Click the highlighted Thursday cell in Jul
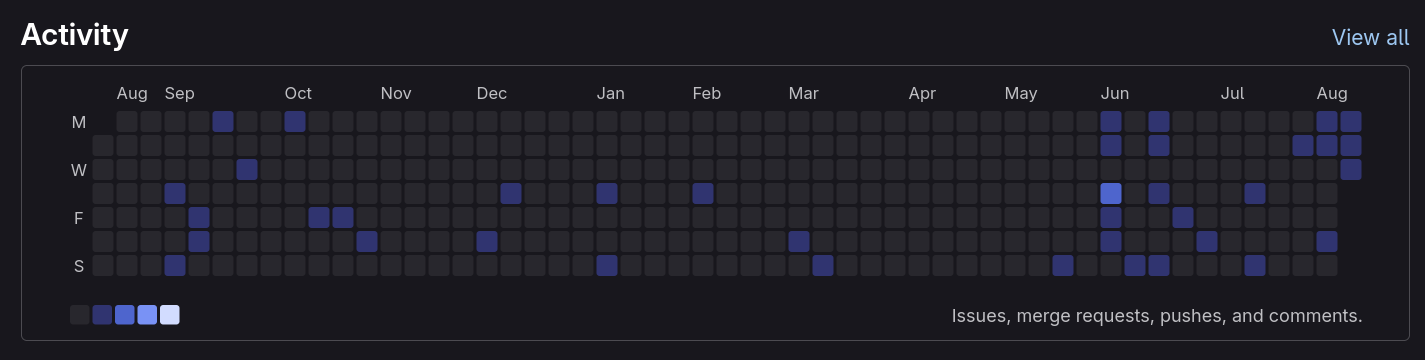The width and height of the screenshot is (1425, 360). pyautogui.click(x=1255, y=193)
